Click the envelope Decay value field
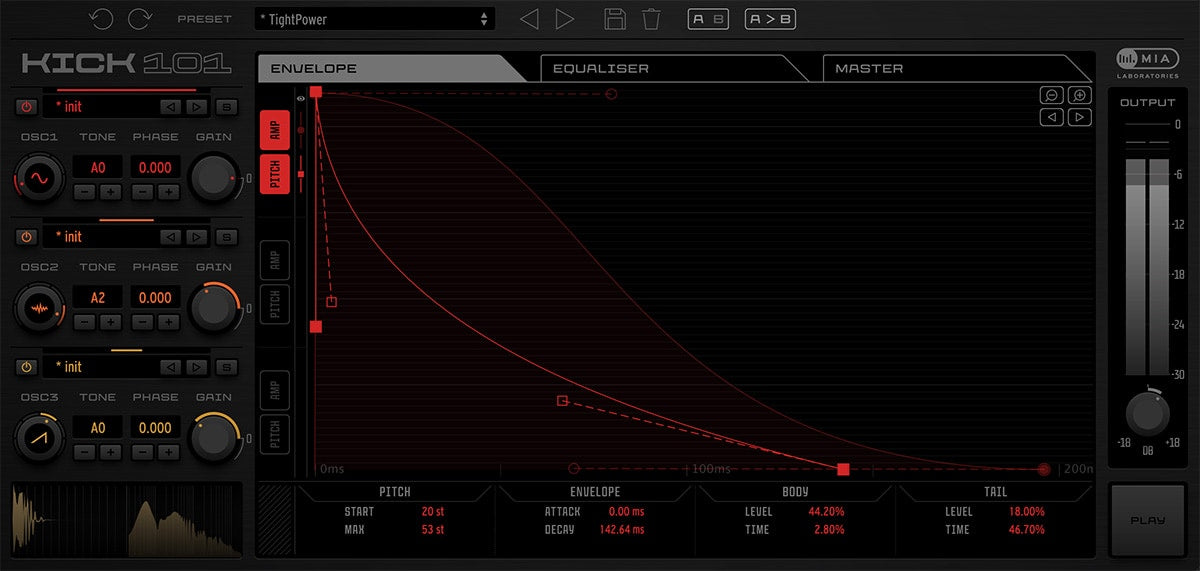 (621, 530)
